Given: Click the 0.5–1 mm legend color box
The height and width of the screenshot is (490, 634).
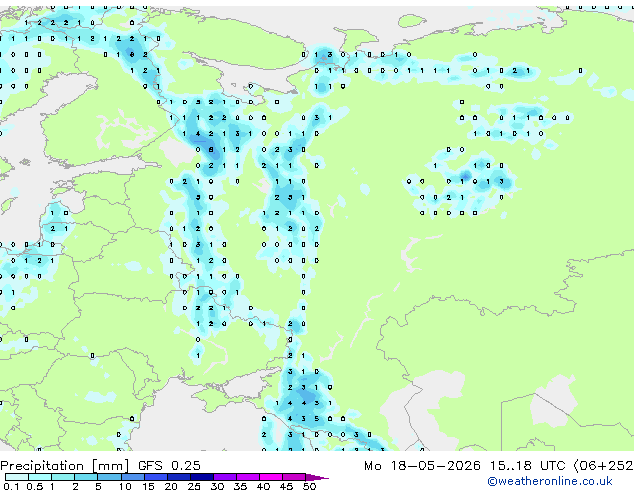Looking at the screenshot, I should (x=40, y=477).
